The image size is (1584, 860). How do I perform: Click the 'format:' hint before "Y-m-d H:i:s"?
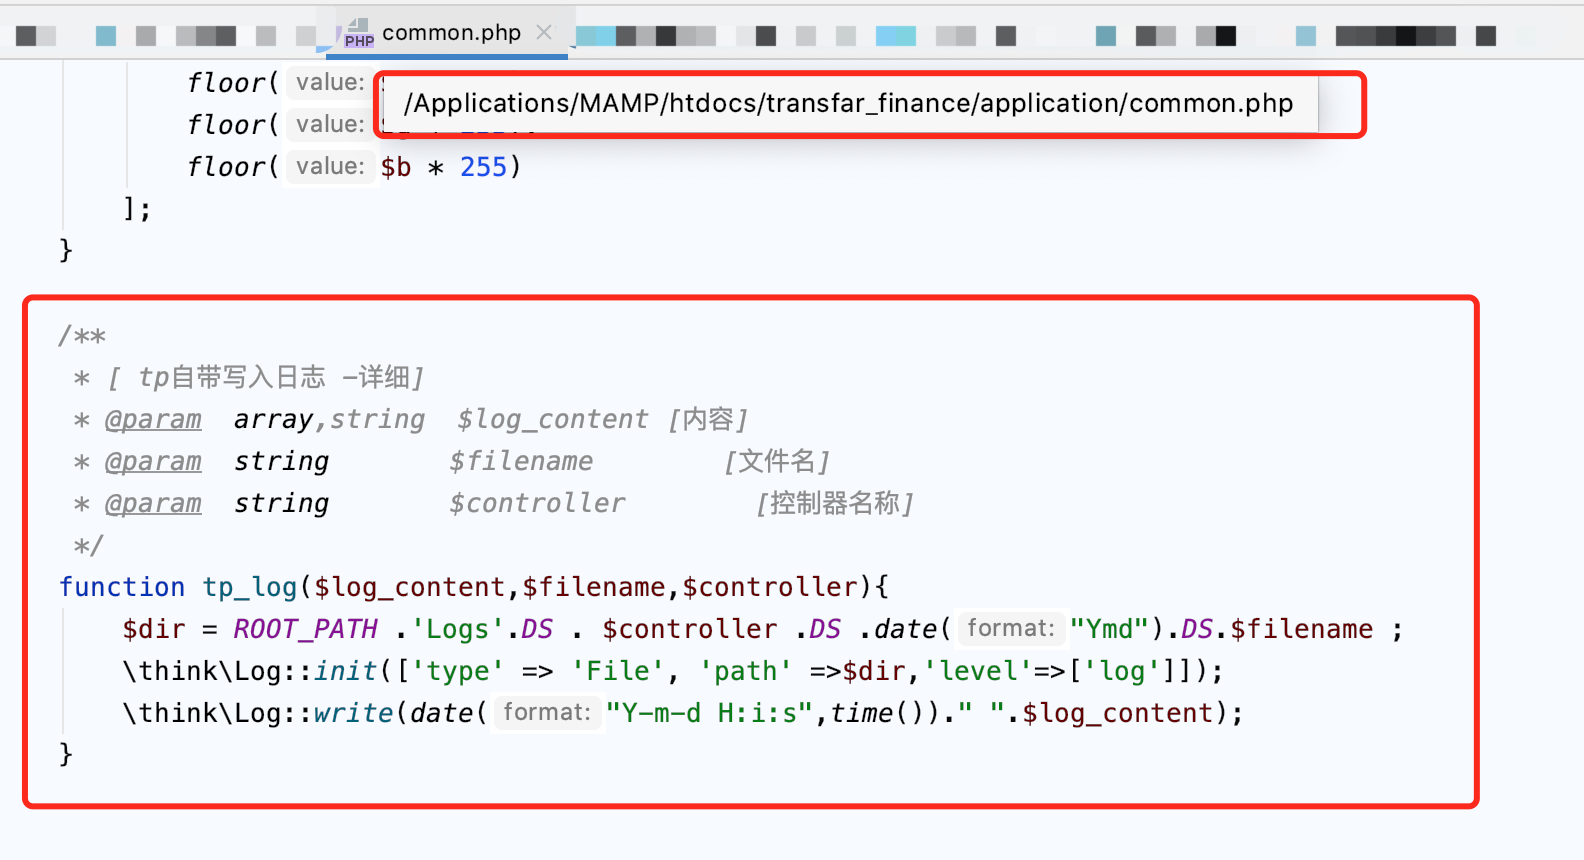click(x=547, y=712)
